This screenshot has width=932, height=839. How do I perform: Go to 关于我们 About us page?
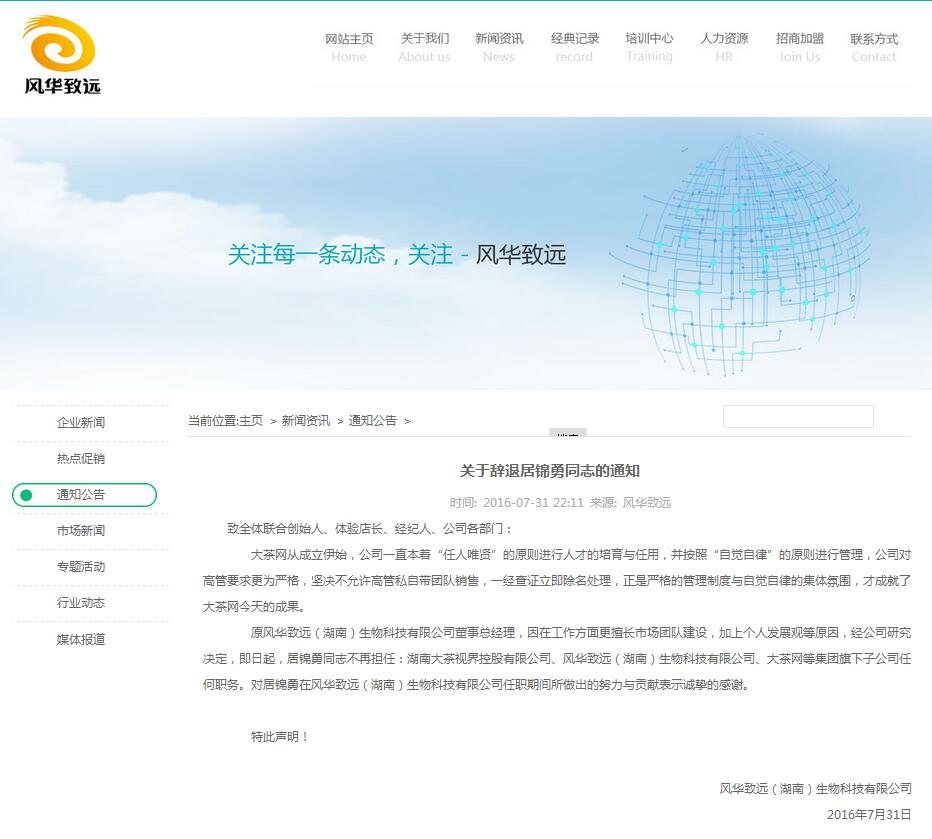[x=424, y=47]
